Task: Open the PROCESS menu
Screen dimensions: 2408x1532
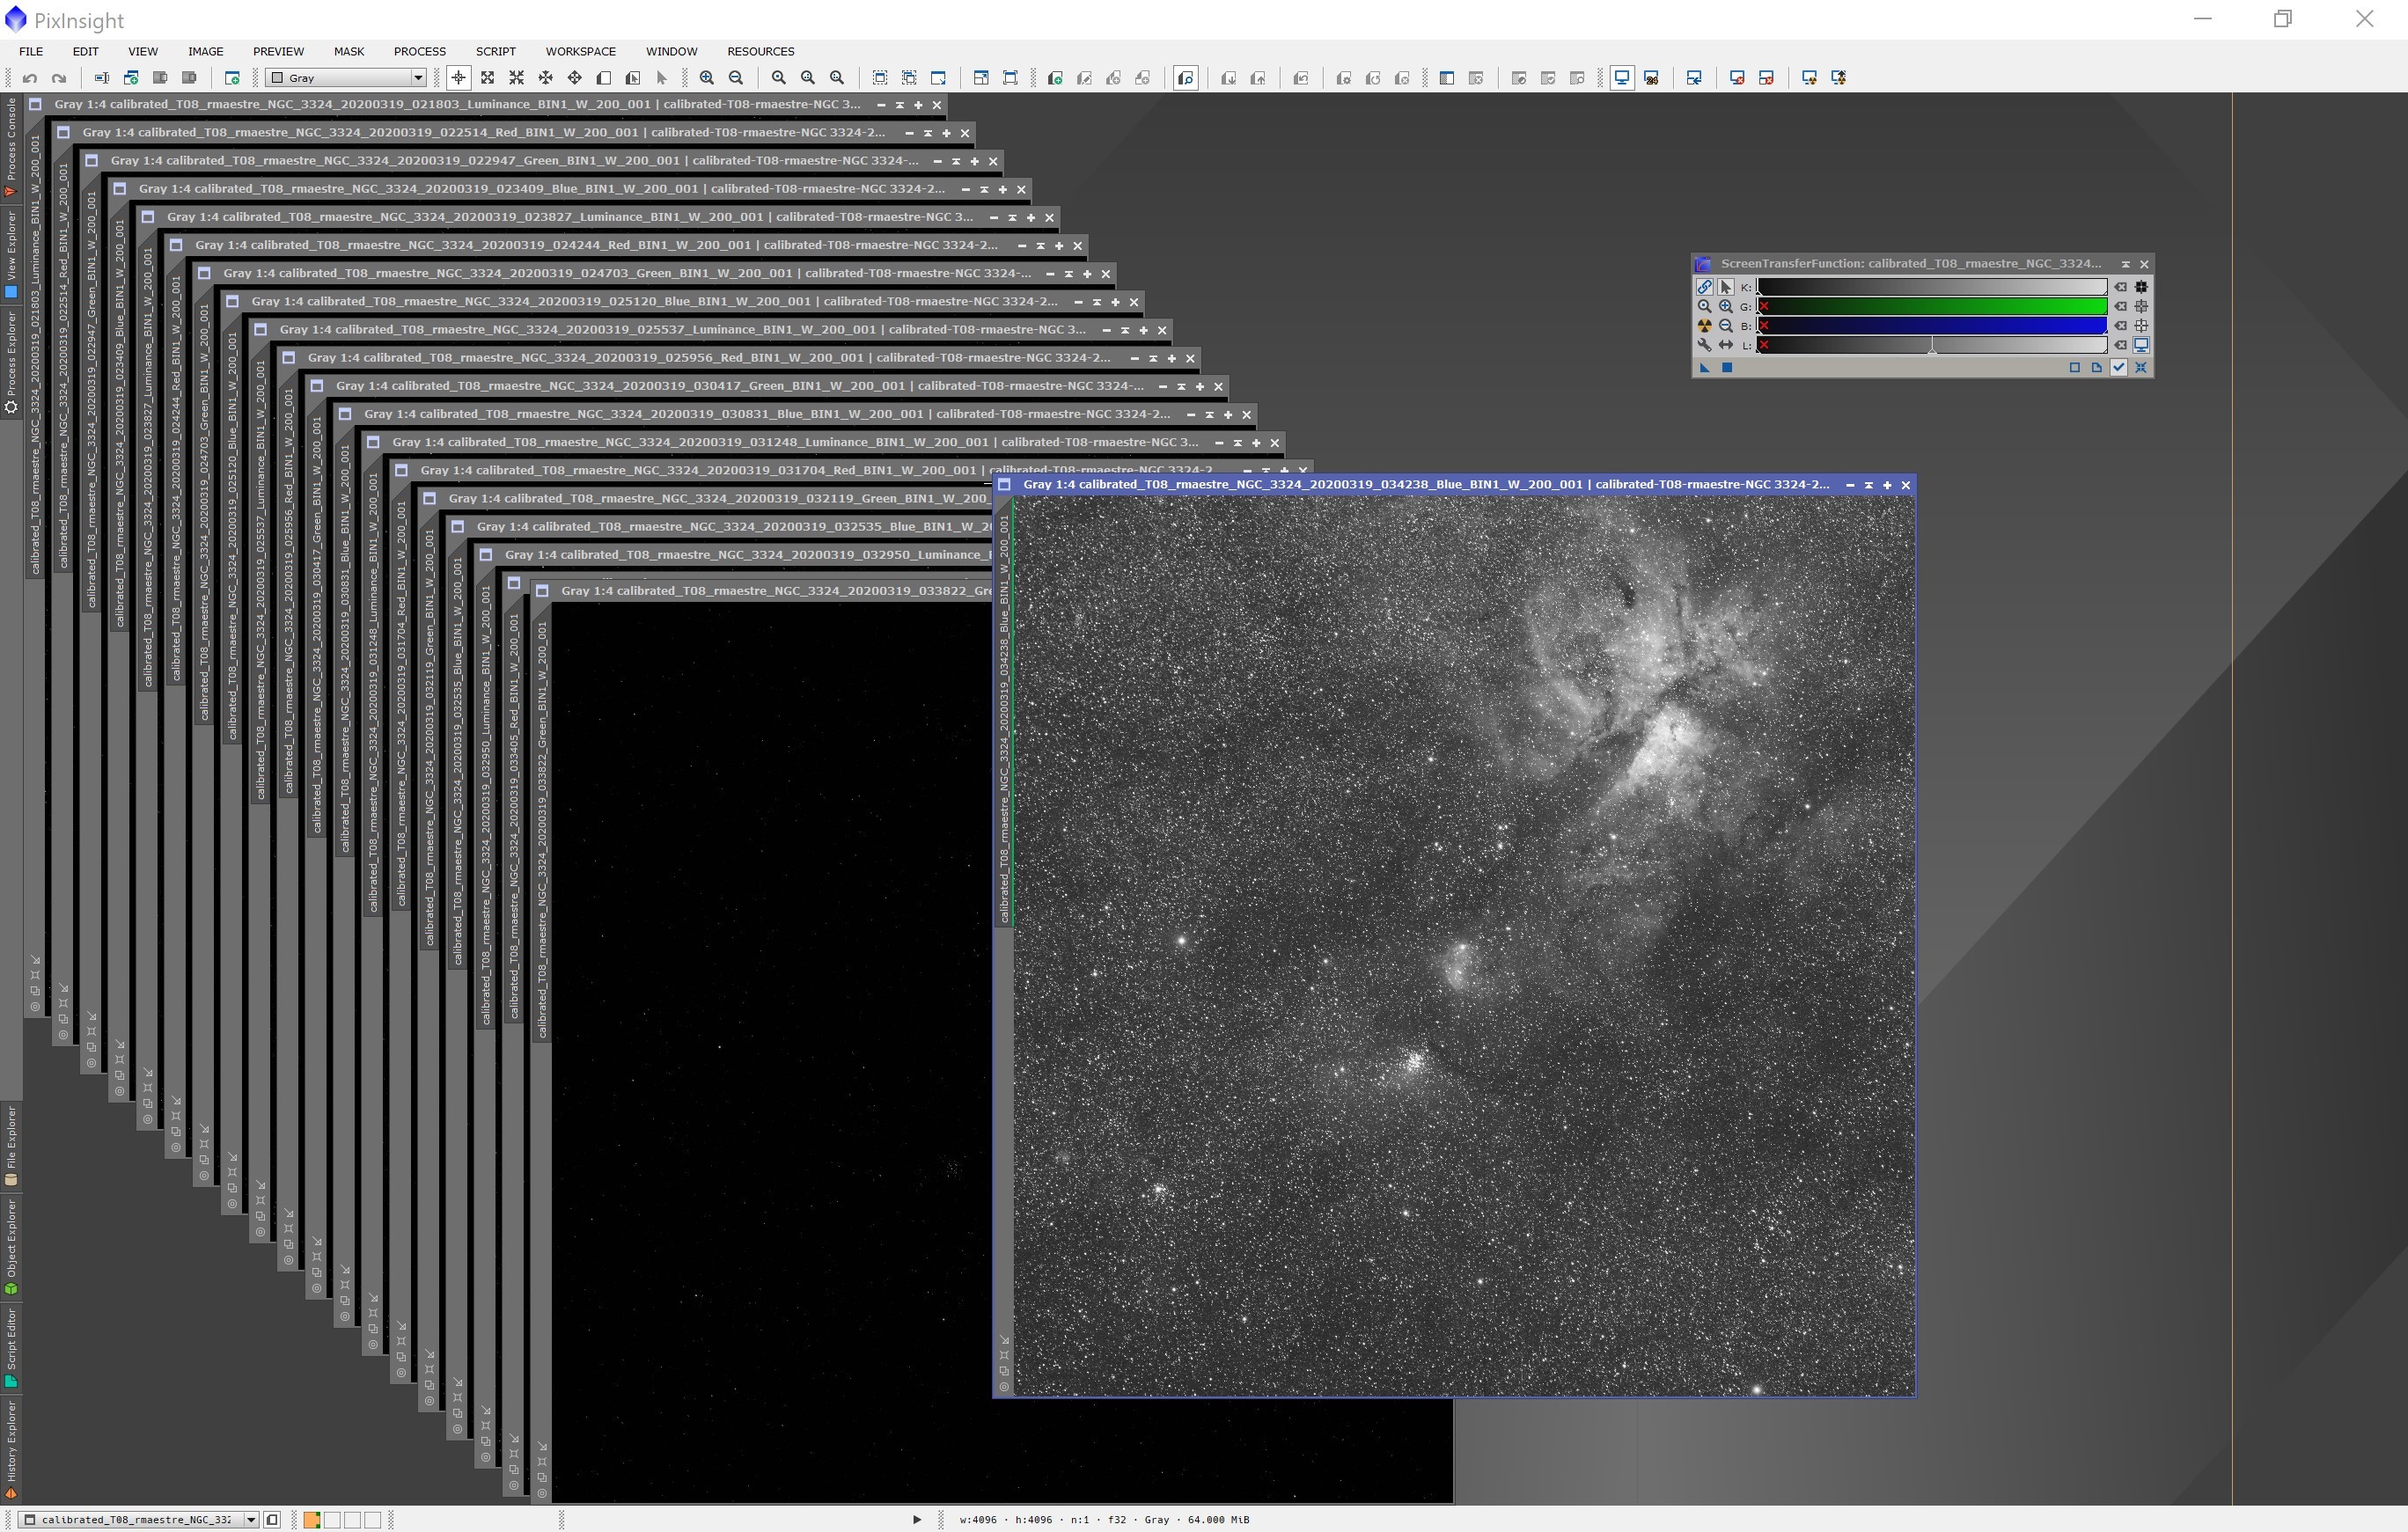Action: click(419, 51)
